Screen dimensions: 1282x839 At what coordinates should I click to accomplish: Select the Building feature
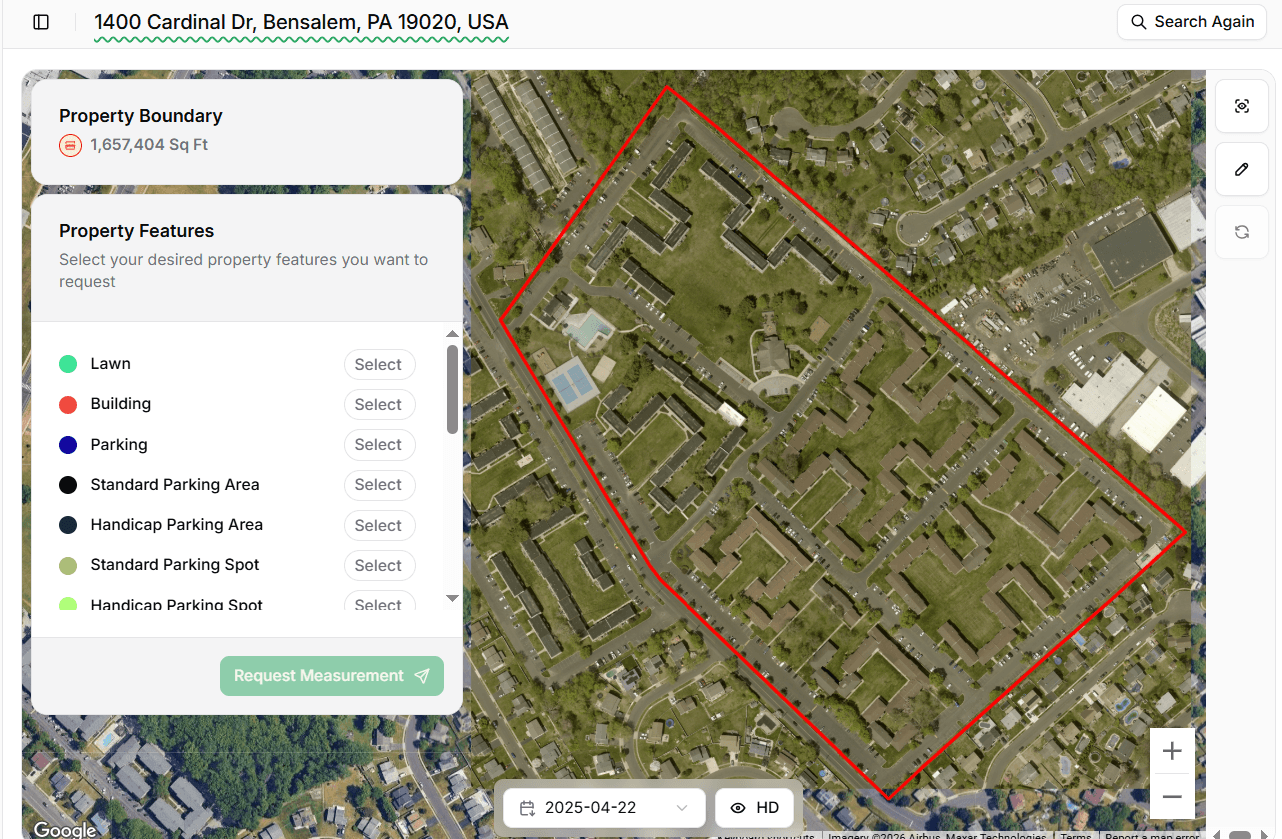378,405
